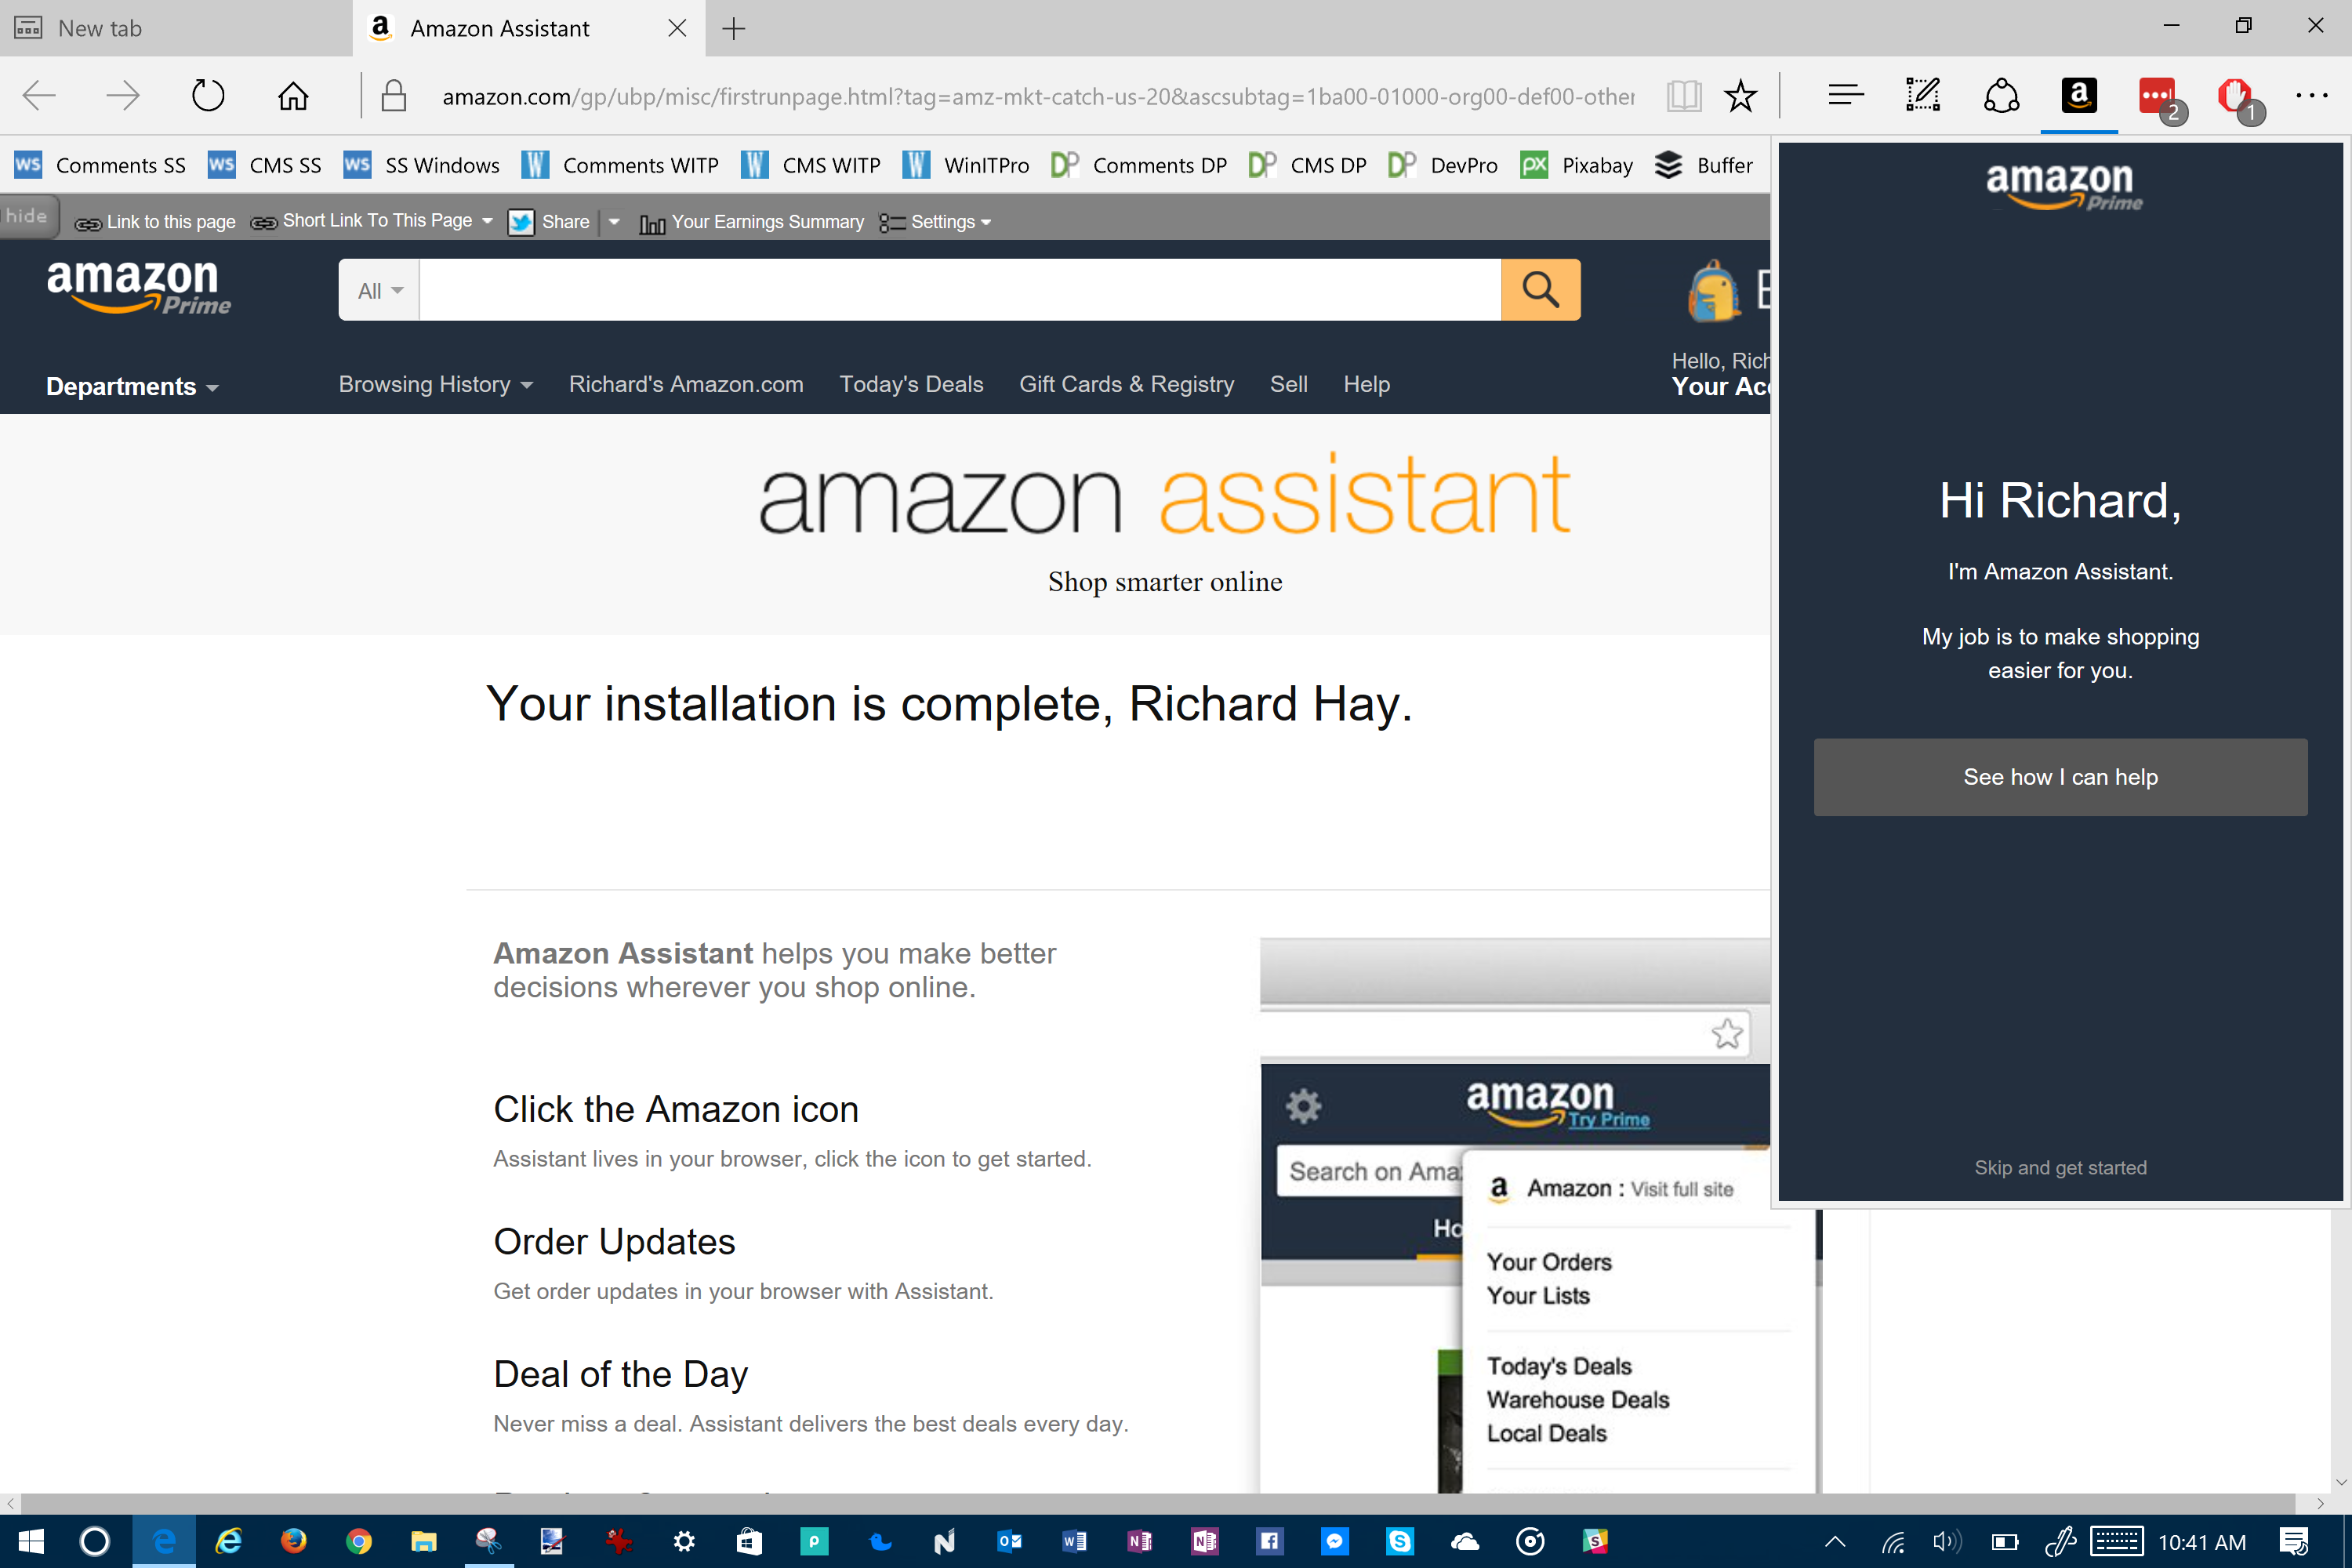The image size is (2352, 1568).
Task: Click the Amazon Assistant extension icon
Action: pyautogui.click(x=2078, y=96)
